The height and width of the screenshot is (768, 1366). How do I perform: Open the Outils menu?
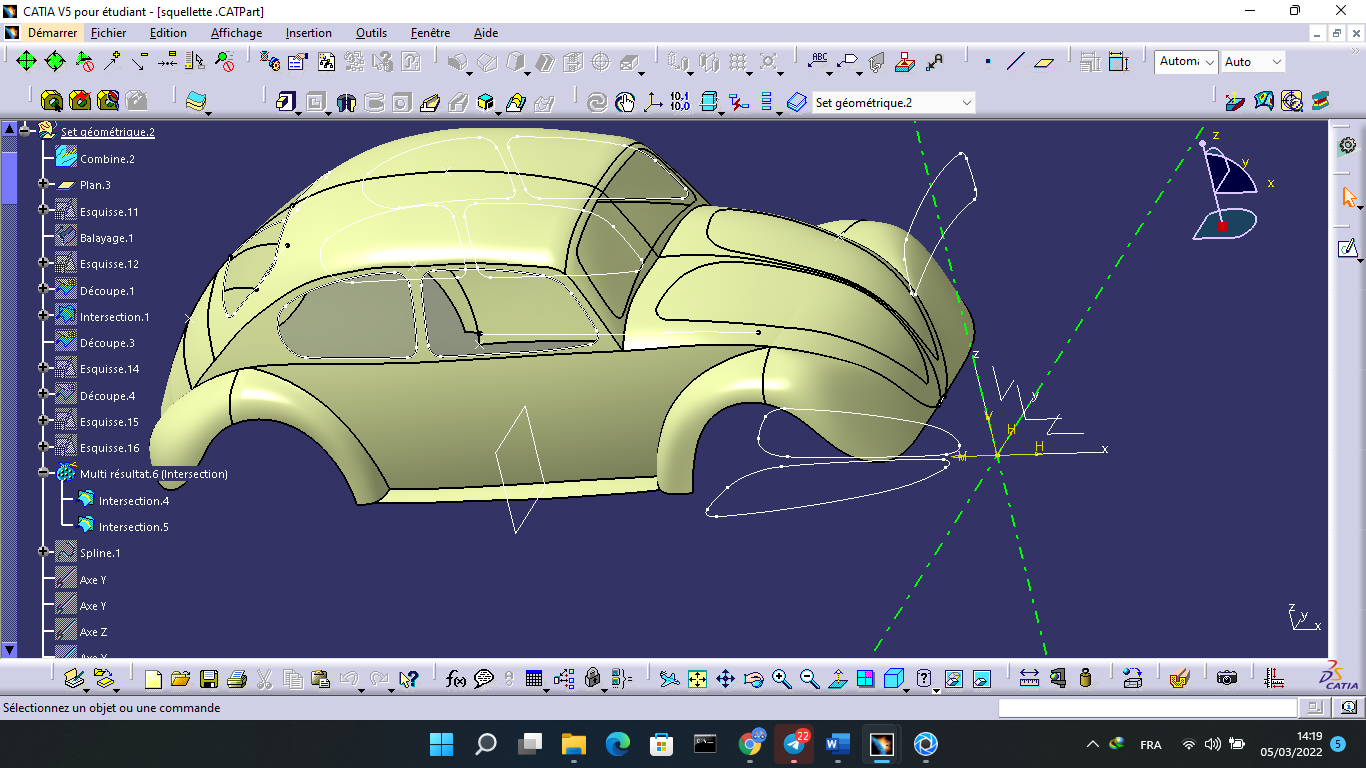click(371, 33)
